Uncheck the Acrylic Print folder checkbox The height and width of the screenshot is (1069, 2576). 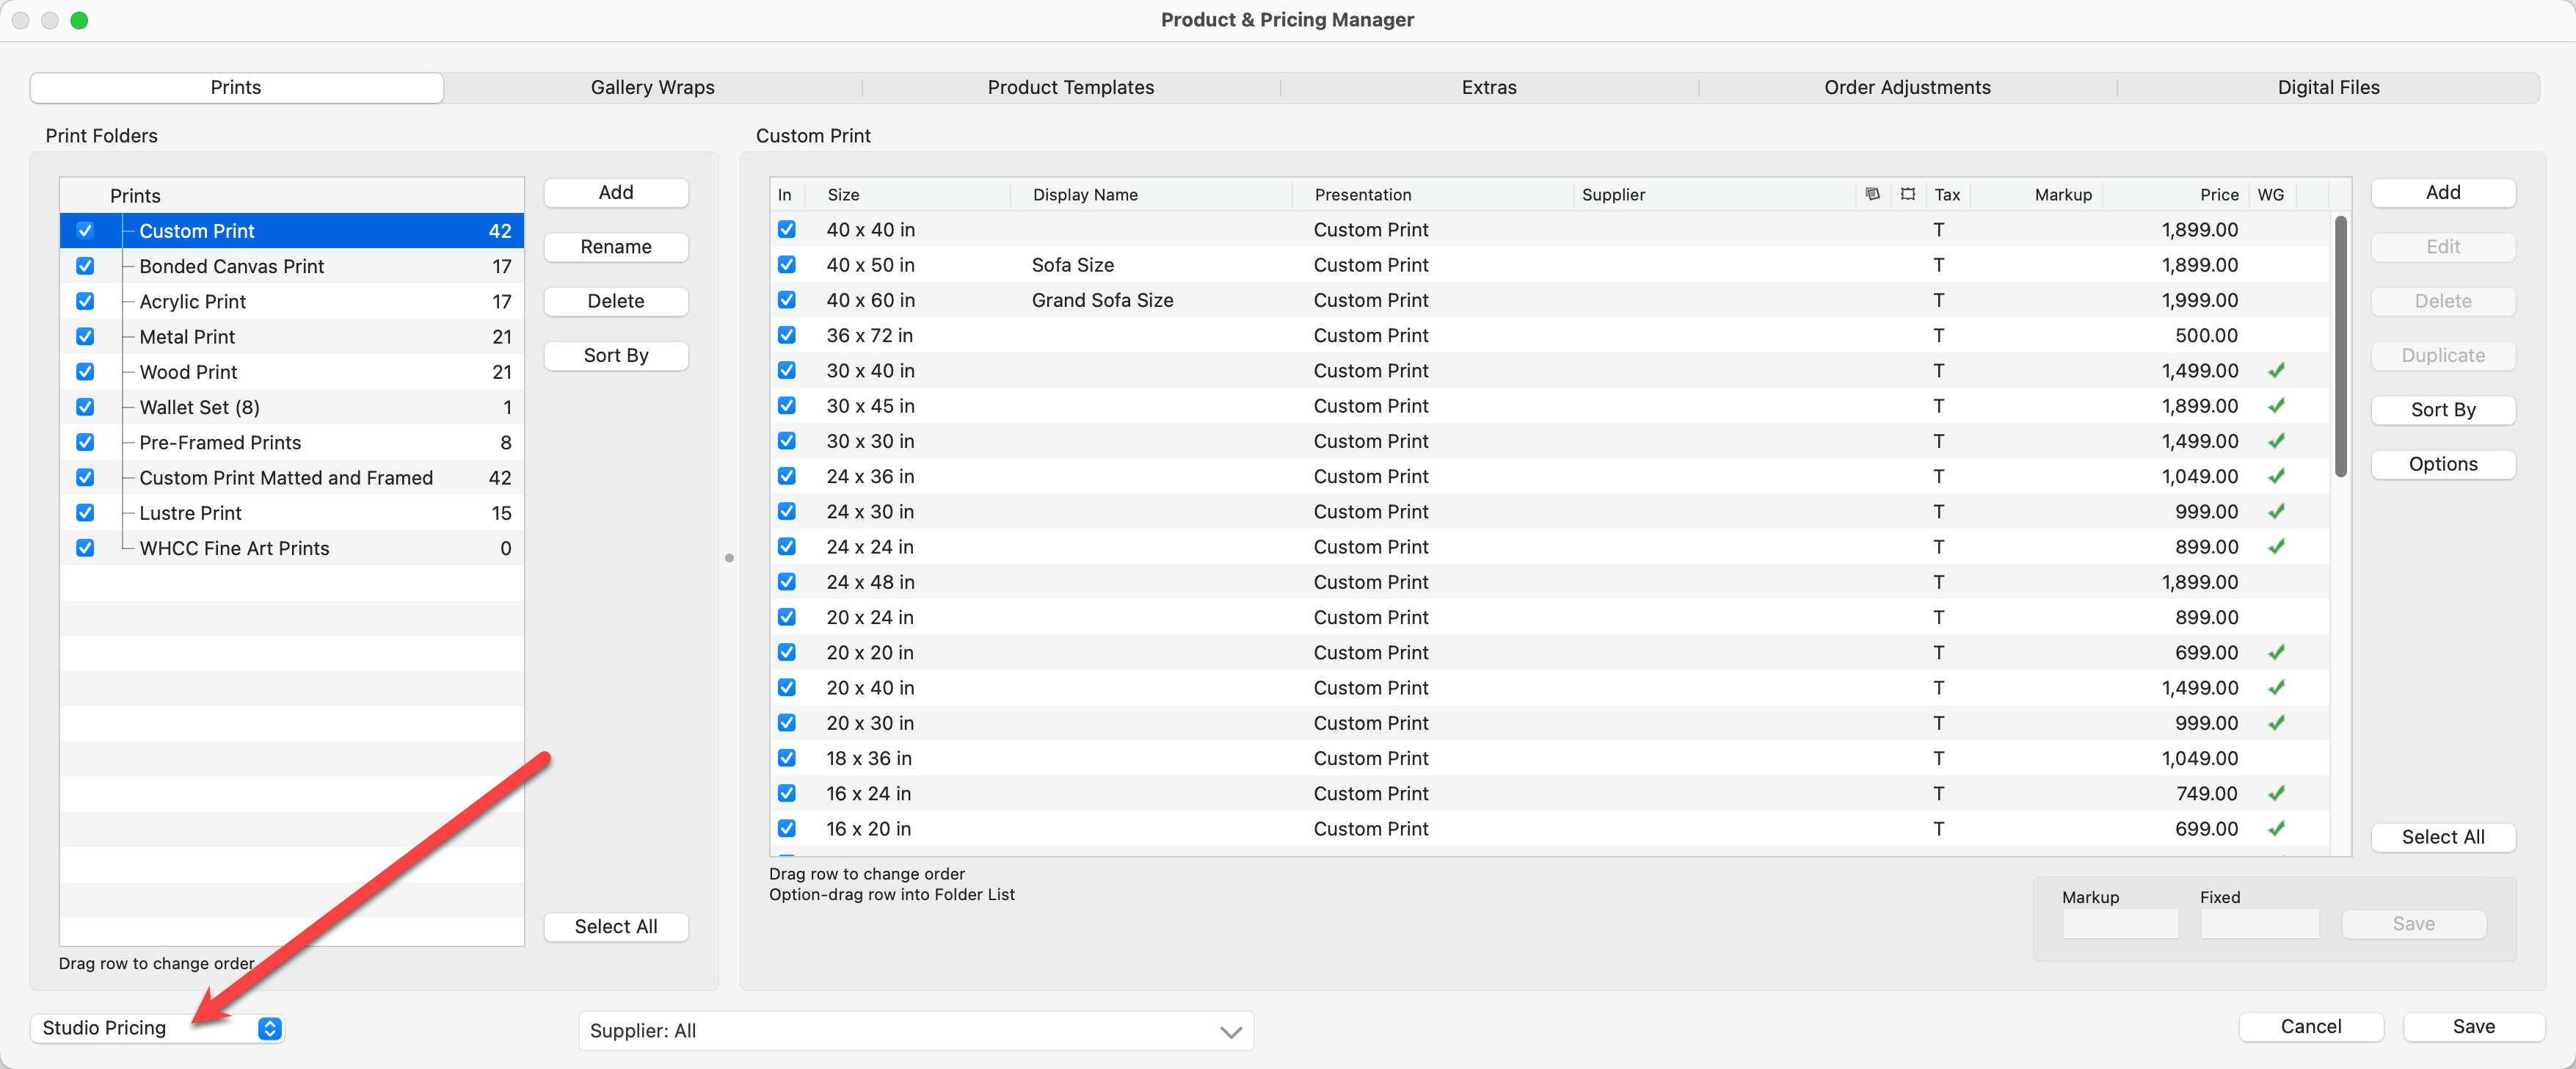(85, 301)
